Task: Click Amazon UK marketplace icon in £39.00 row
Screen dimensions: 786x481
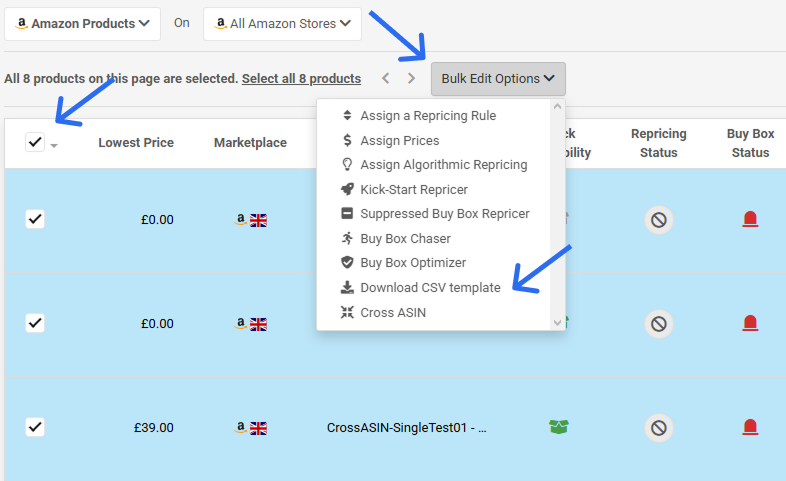Action: coord(251,428)
